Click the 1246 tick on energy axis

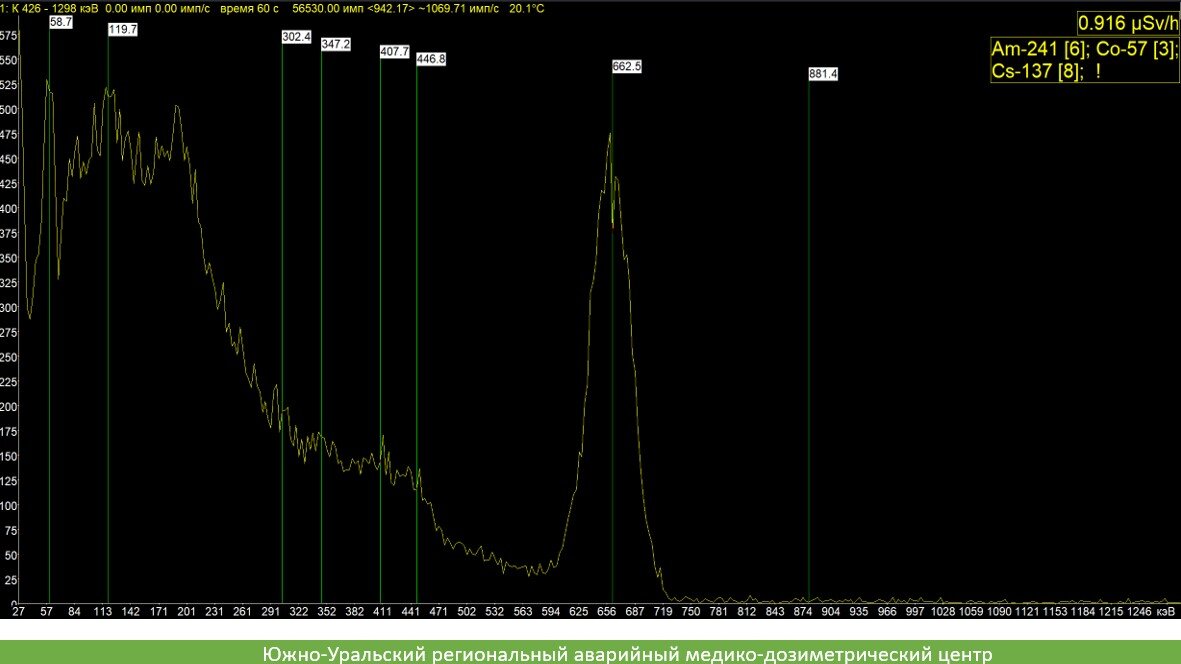1139,612
